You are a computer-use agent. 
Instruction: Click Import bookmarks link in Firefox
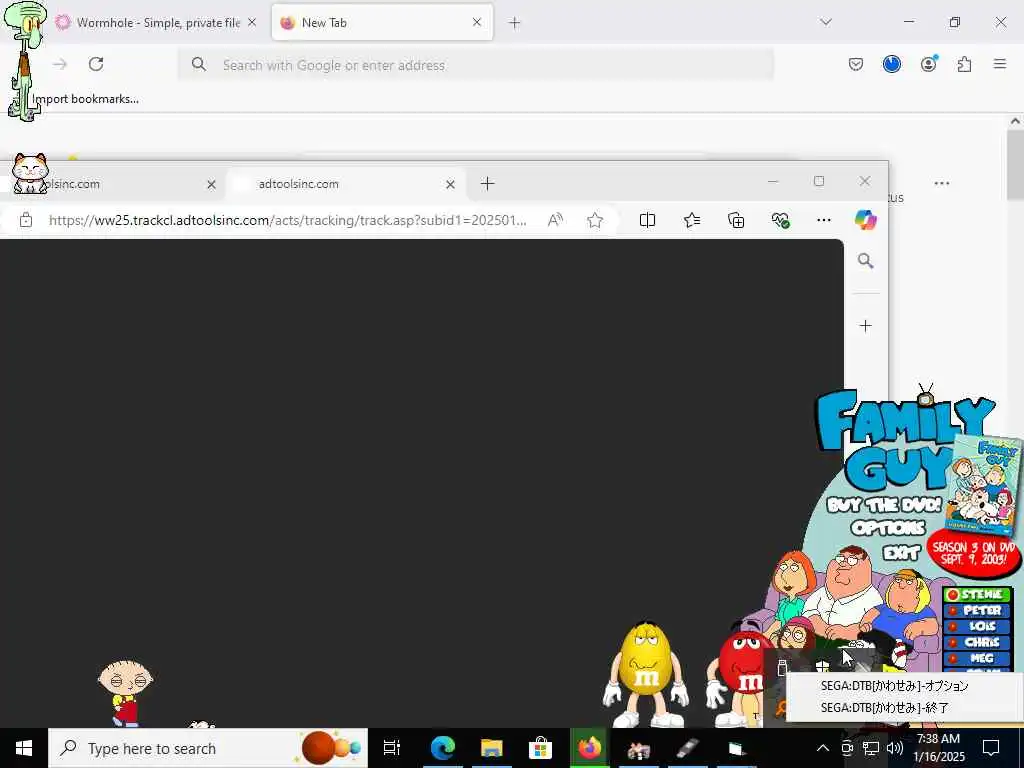coord(85,99)
